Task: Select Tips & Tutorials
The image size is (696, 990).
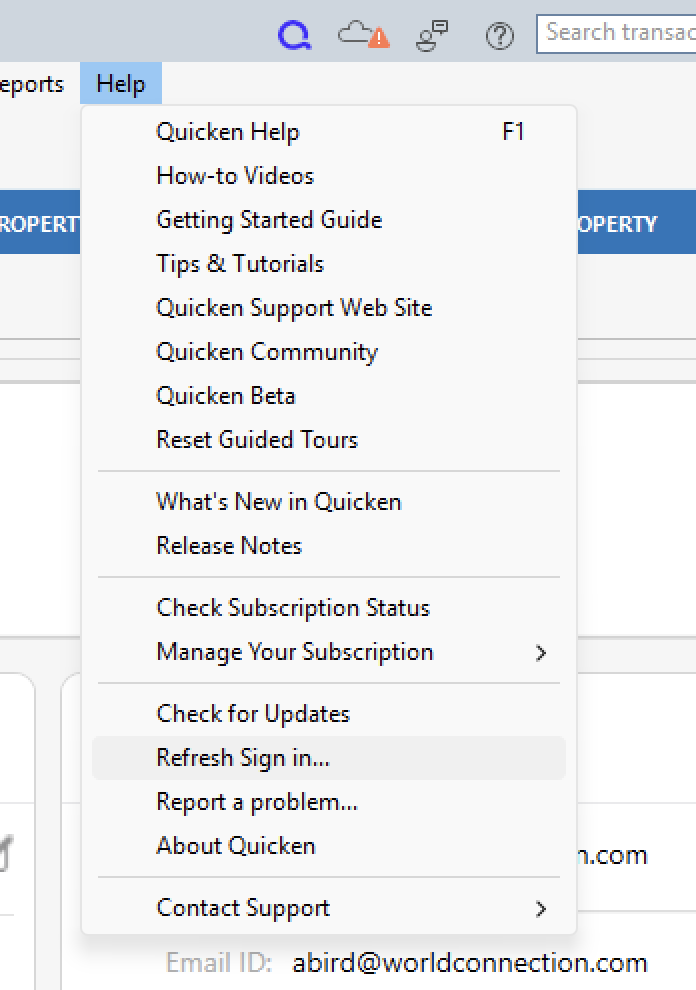Action: coord(328,264)
